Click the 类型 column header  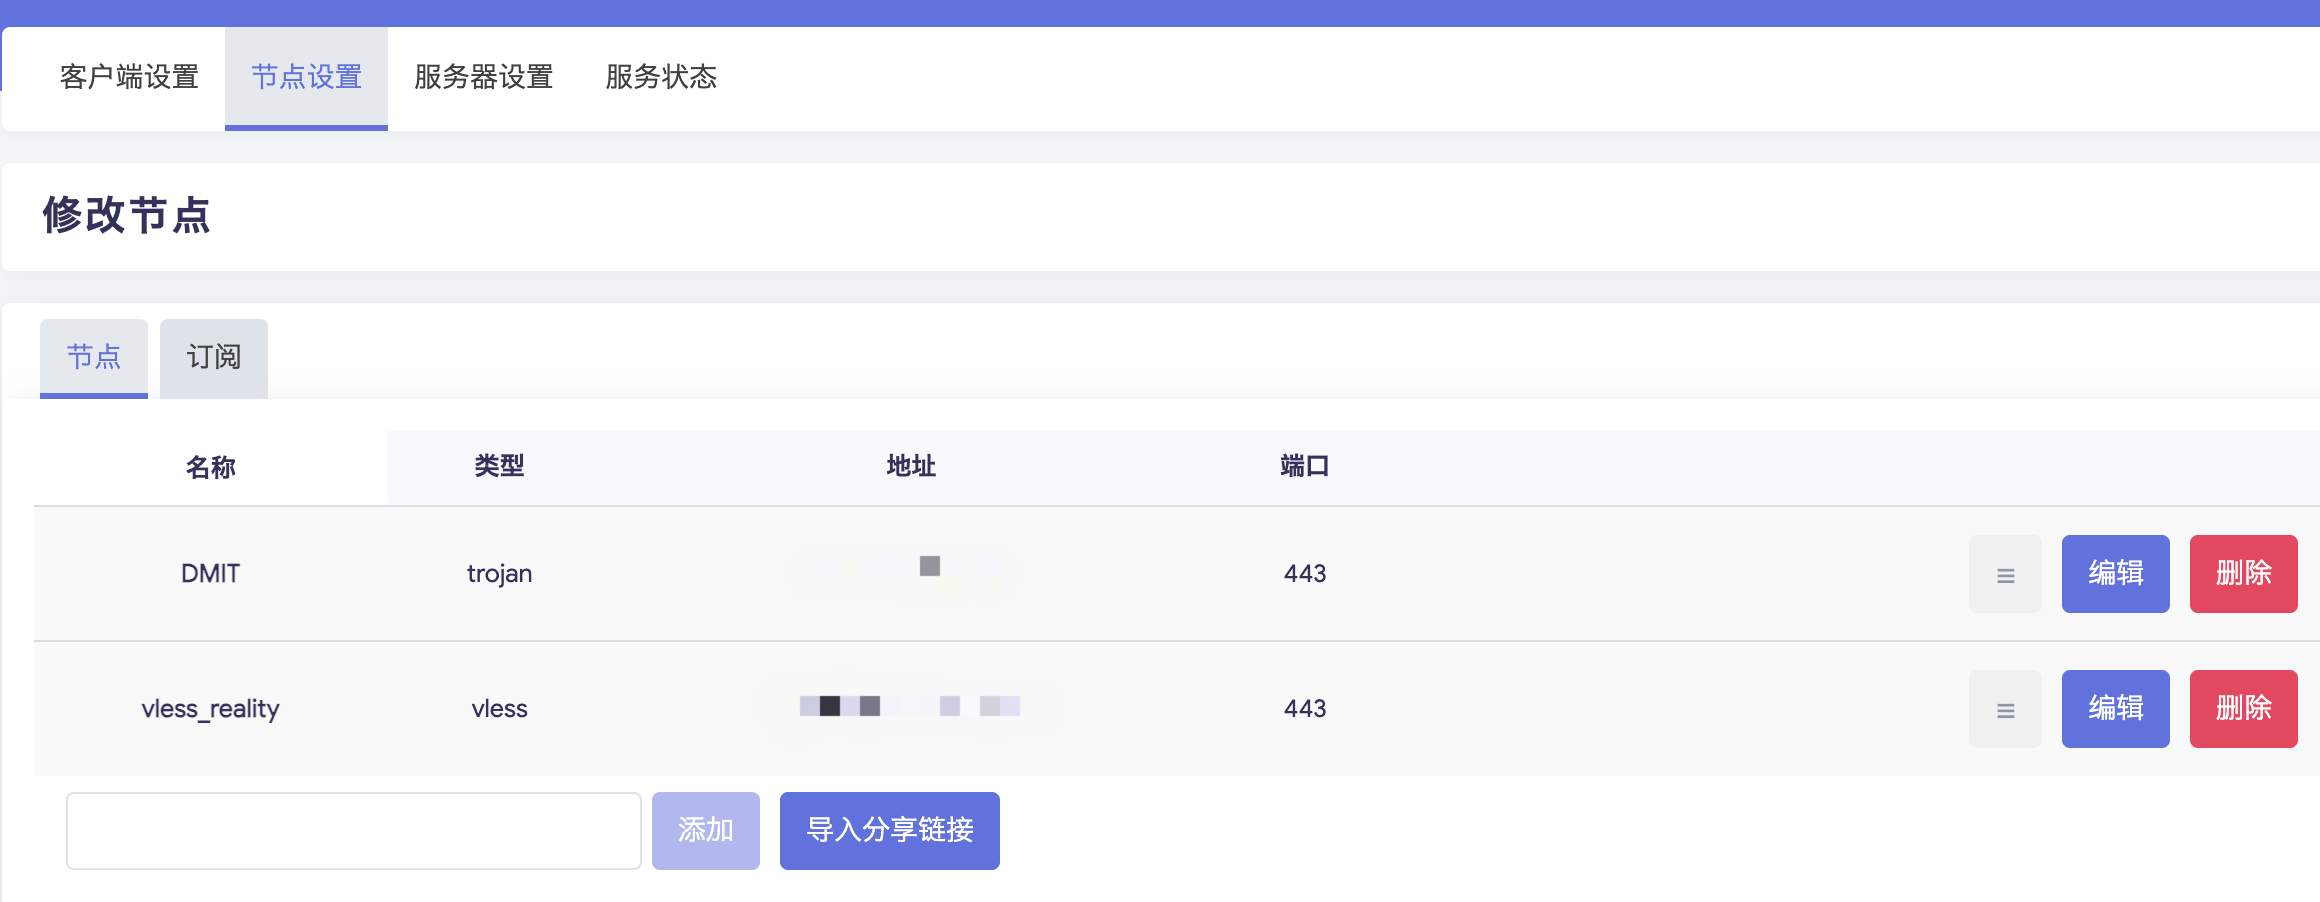499,466
